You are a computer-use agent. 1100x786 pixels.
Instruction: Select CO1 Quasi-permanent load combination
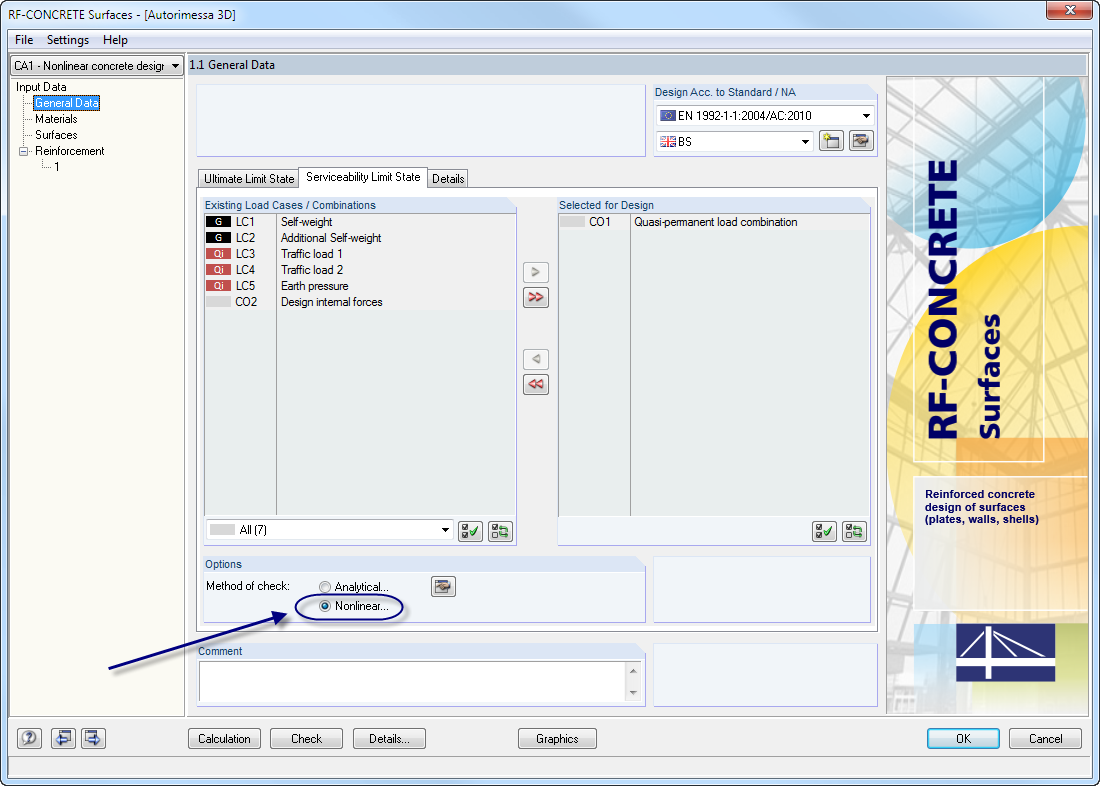[x=714, y=222]
